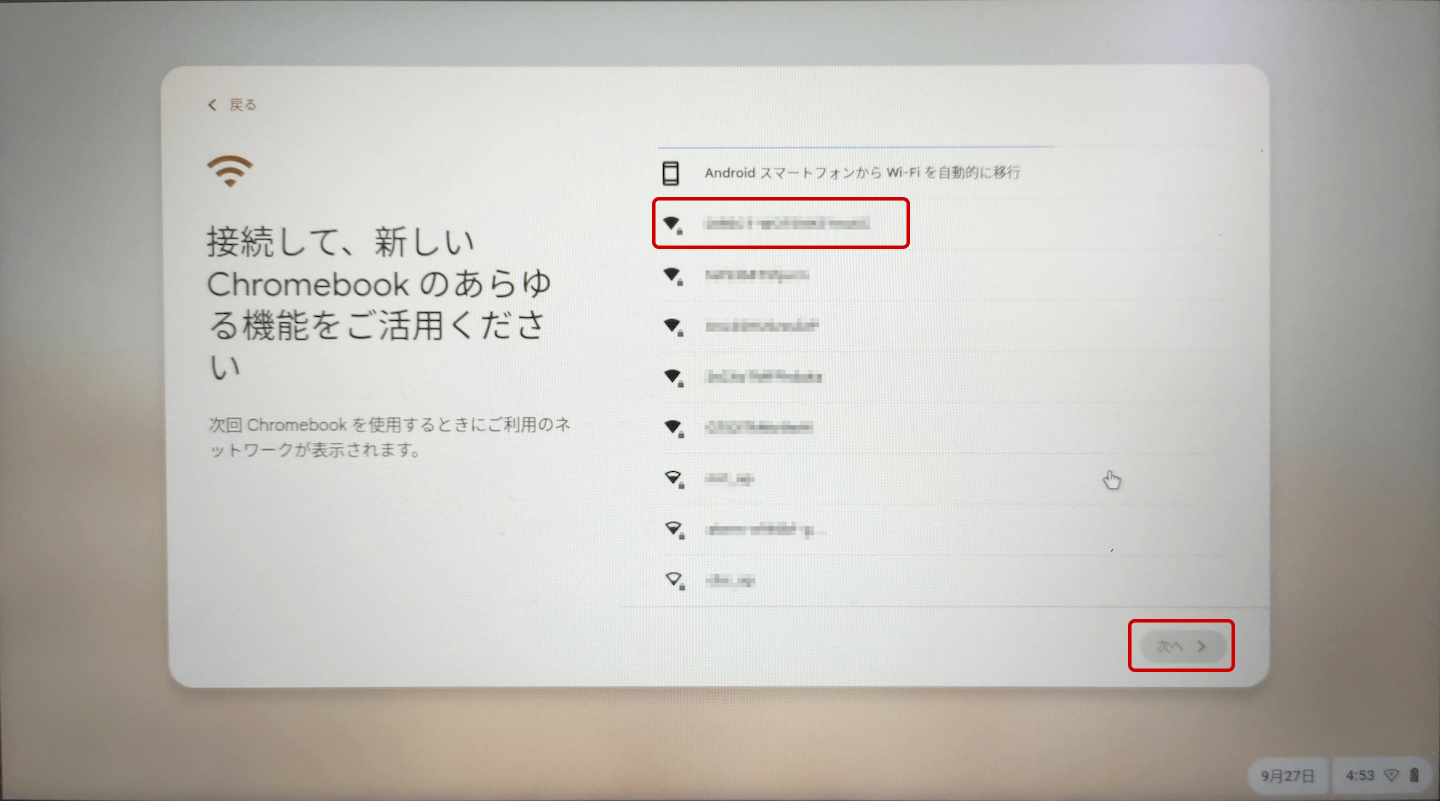The image size is (1440, 801).
Task: Click the Android smartphone icon
Action: pos(671,173)
